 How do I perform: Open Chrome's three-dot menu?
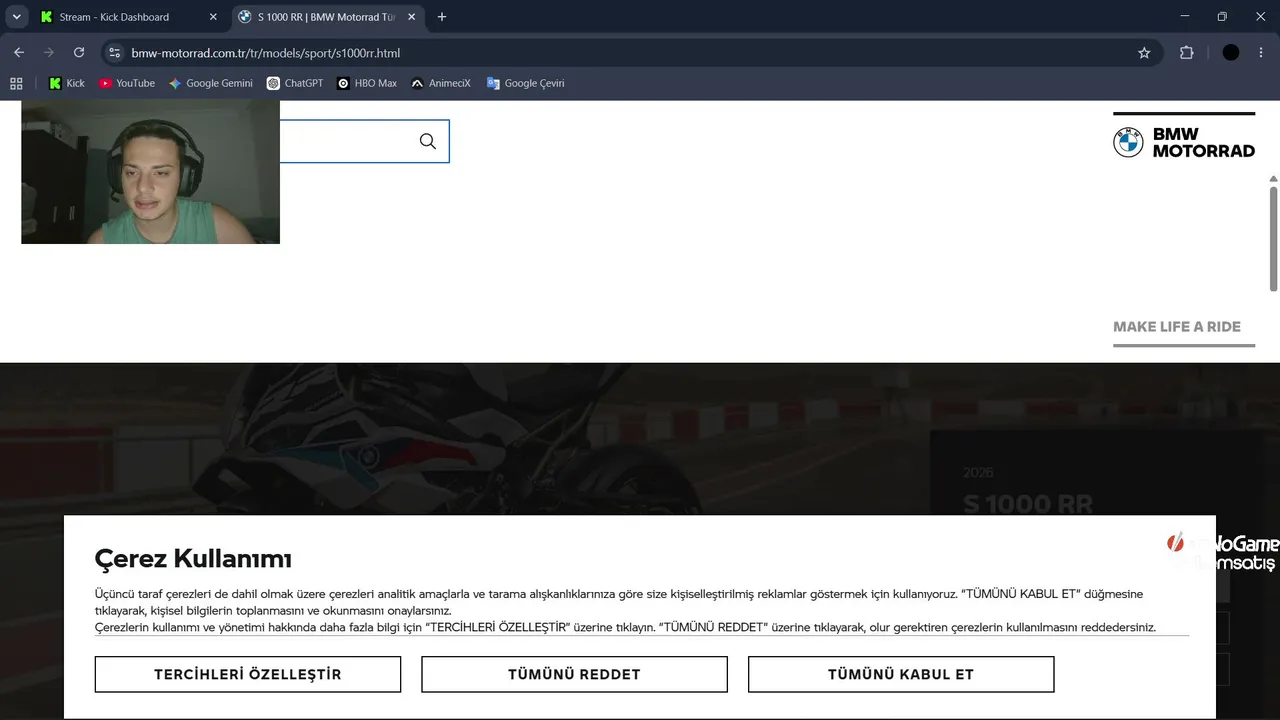[x=1262, y=53]
